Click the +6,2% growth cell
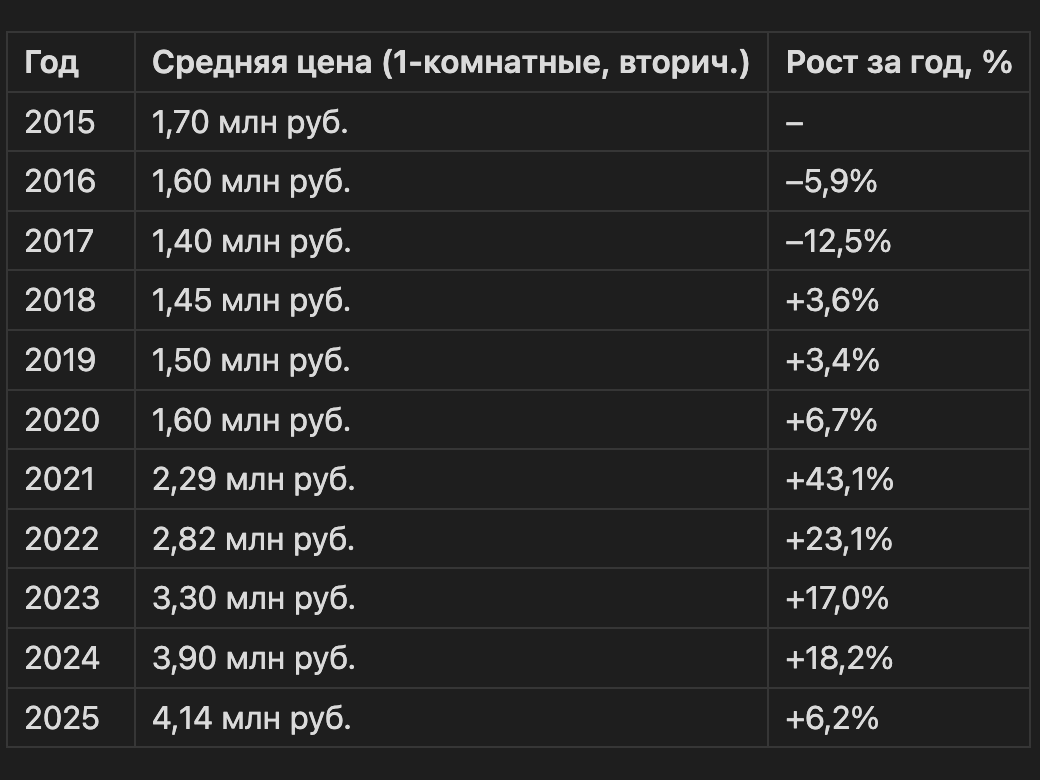The width and height of the screenshot is (1040, 780). tap(832, 718)
